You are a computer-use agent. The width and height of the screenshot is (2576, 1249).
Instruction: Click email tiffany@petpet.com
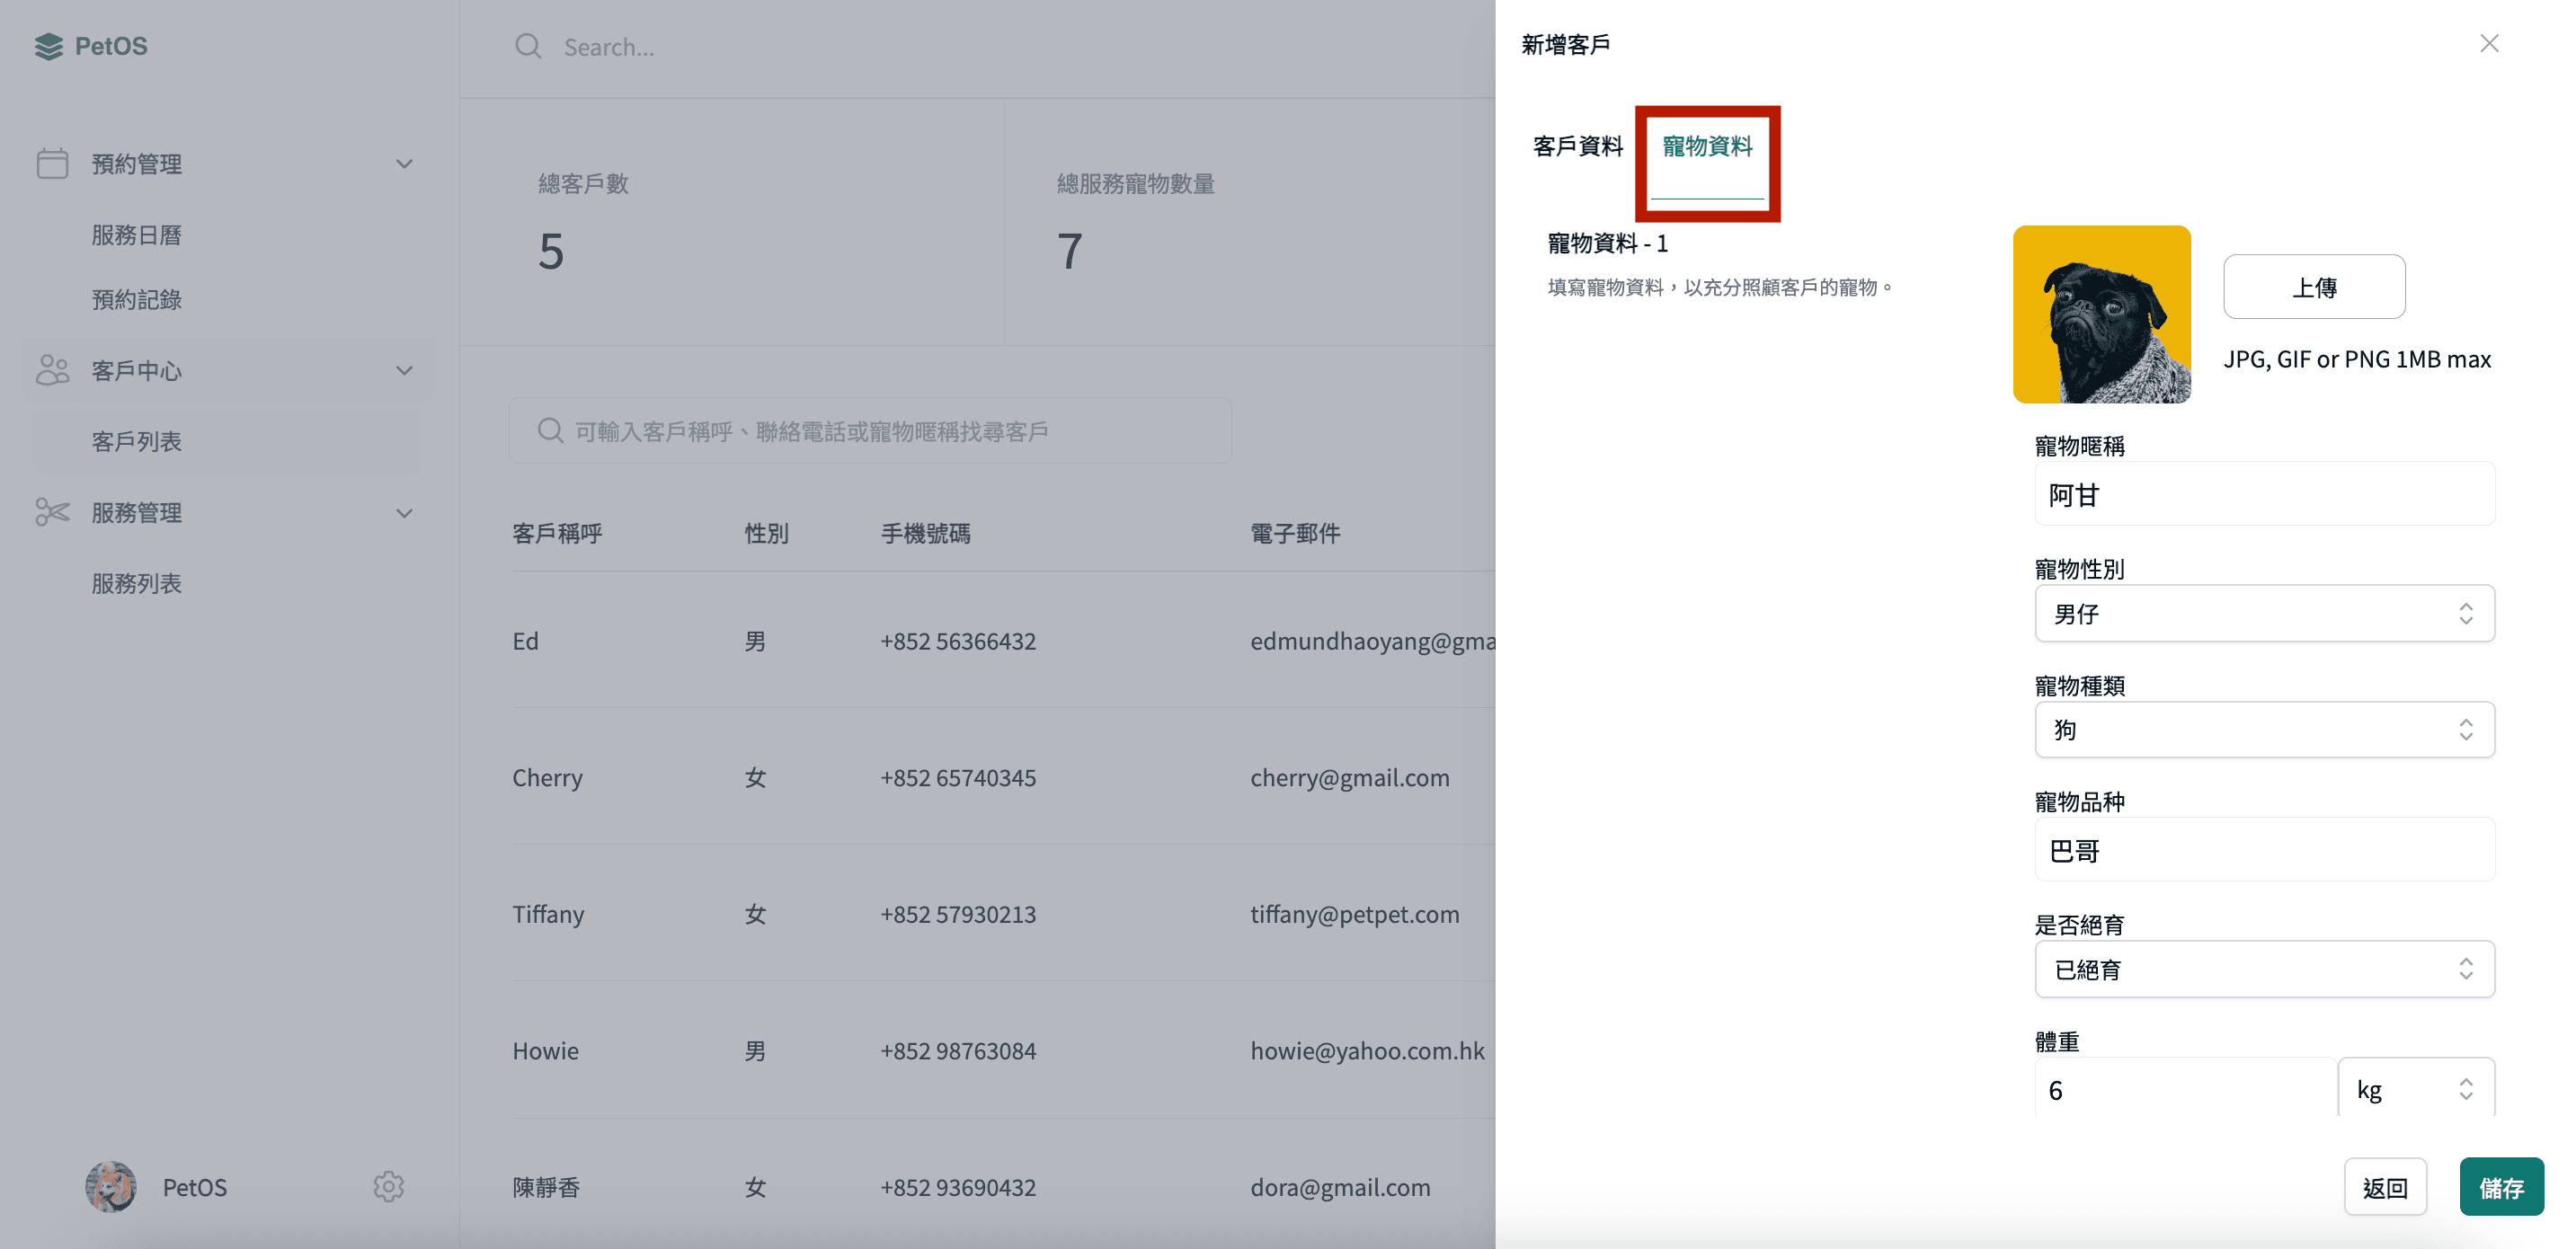pyautogui.click(x=1354, y=914)
